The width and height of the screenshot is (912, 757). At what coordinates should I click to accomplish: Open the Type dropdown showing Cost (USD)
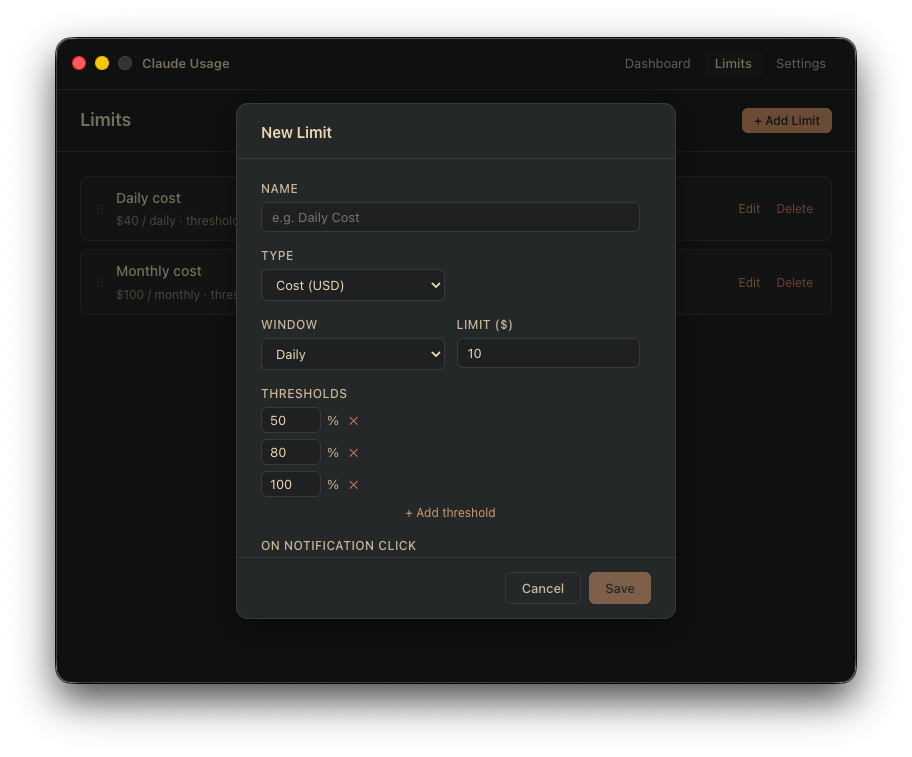pos(352,284)
